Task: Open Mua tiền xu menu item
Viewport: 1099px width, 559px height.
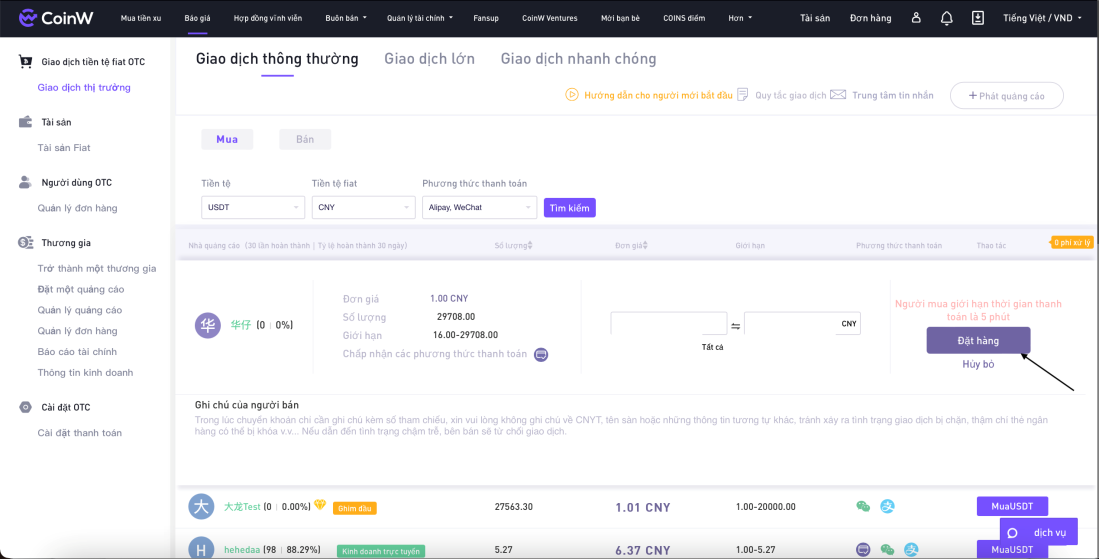Action: tap(141, 18)
